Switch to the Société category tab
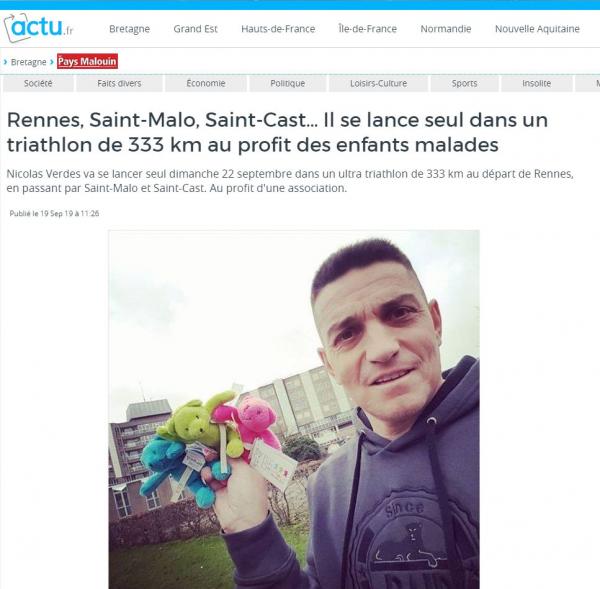 coord(38,83)
